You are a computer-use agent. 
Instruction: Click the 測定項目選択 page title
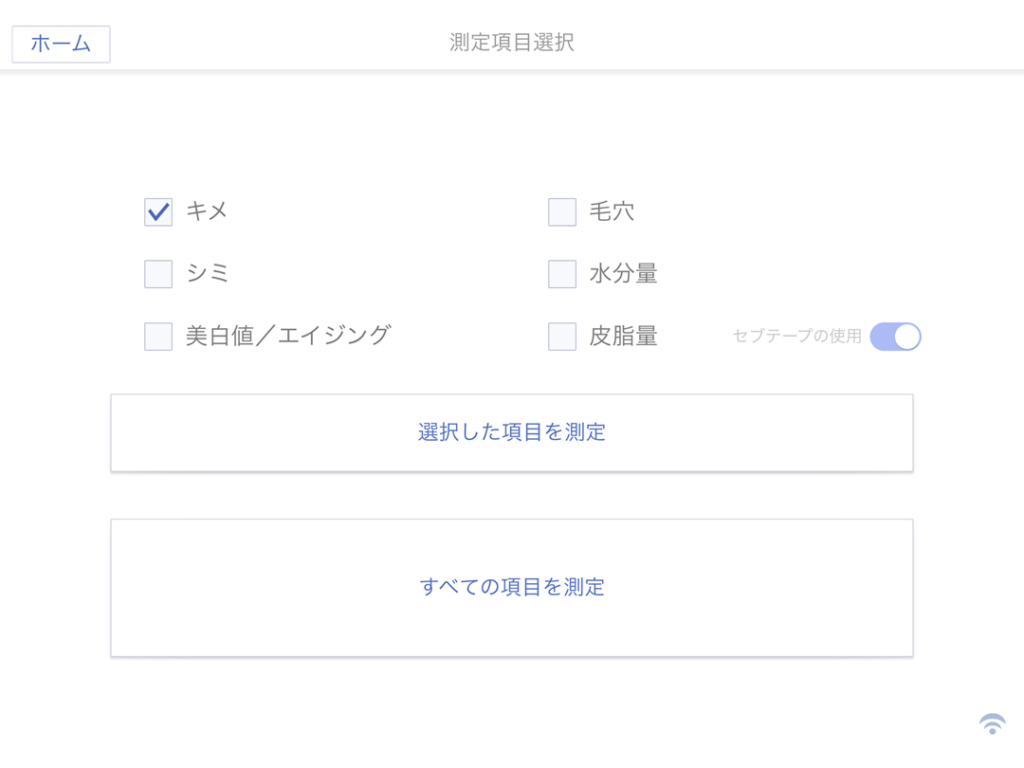coord(512,42)
